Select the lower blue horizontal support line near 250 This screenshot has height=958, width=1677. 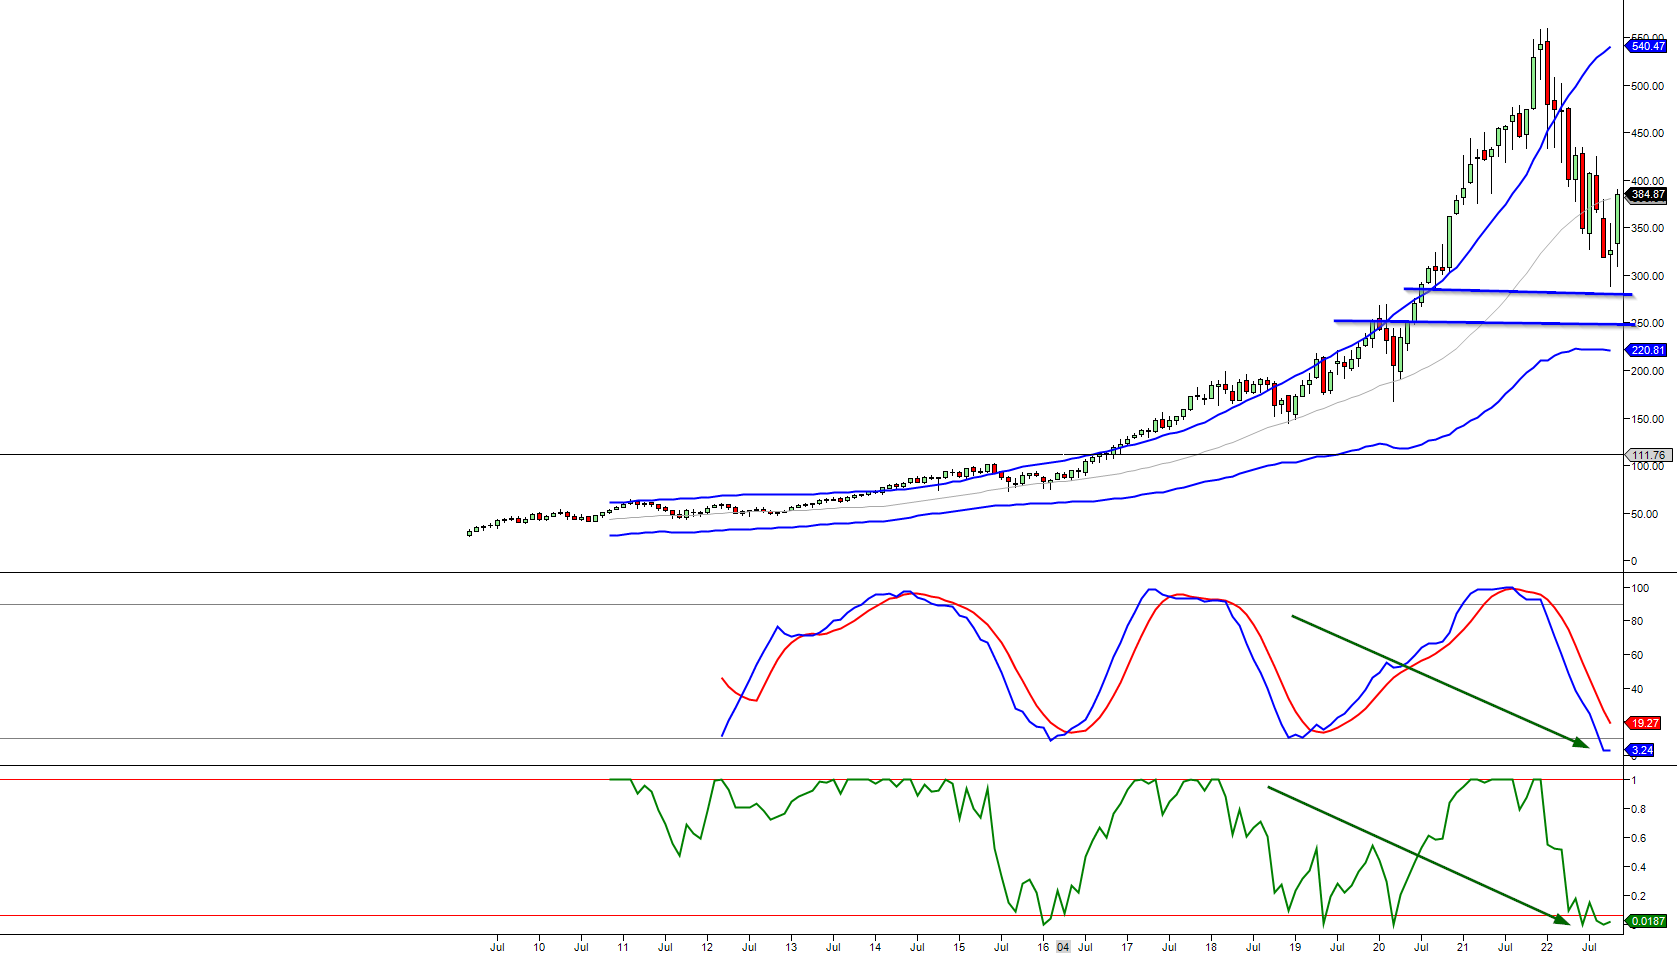1484,323
